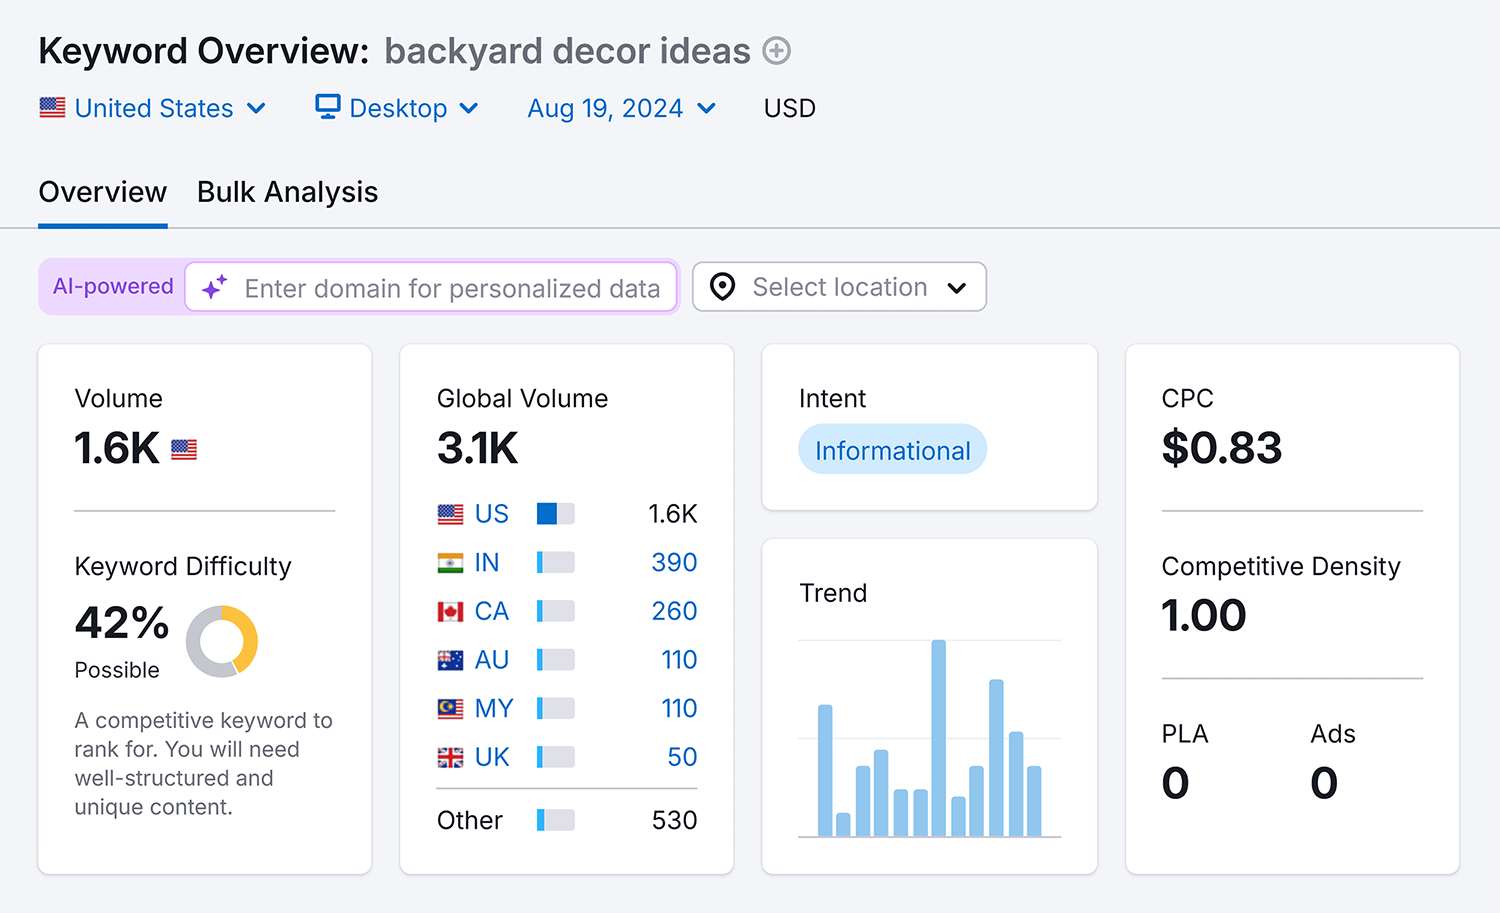Switch to the Bulk Analysis tab
1500x913 pixels.
pos(288,192)
